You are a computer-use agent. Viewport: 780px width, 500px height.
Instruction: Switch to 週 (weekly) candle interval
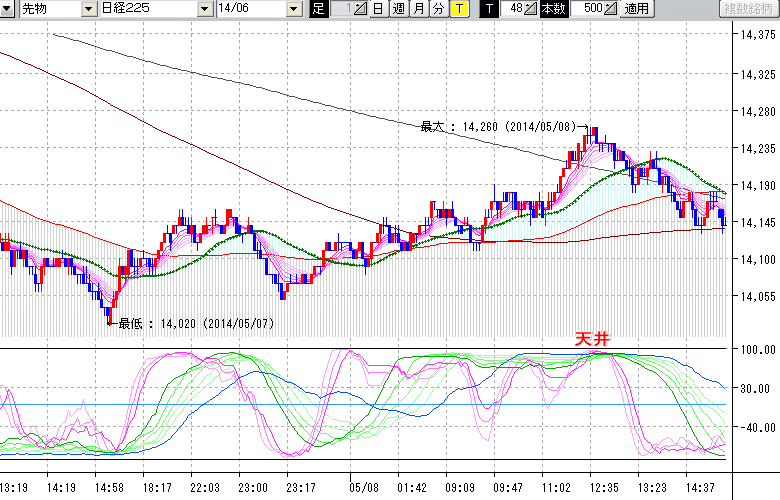(398, 9)
